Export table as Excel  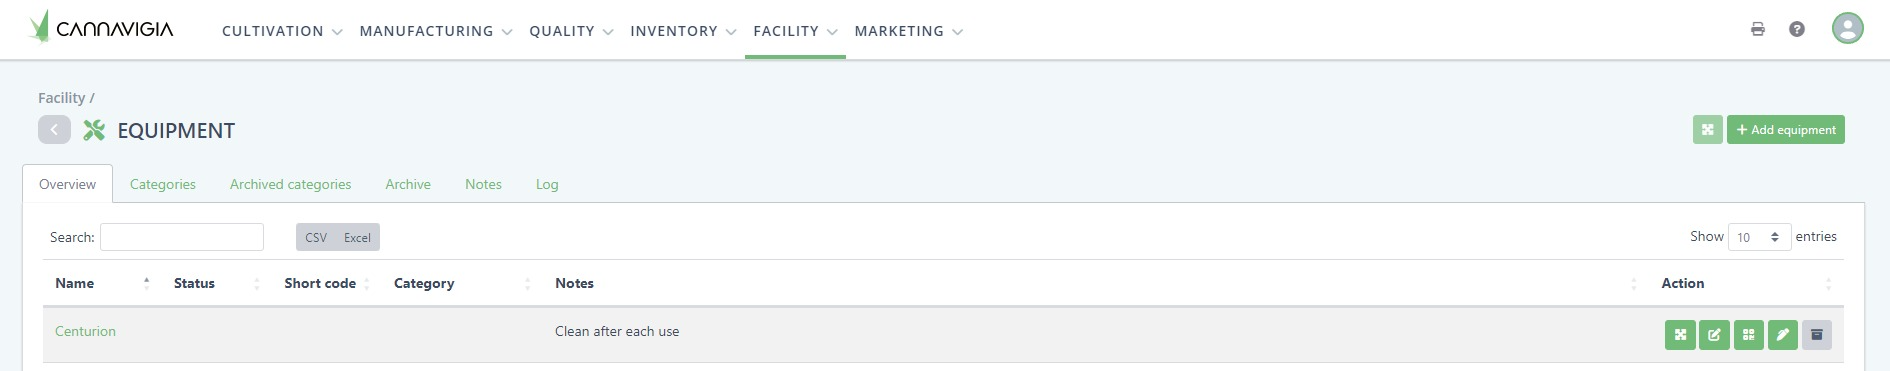pyautogui.click(x=357, y=237)
